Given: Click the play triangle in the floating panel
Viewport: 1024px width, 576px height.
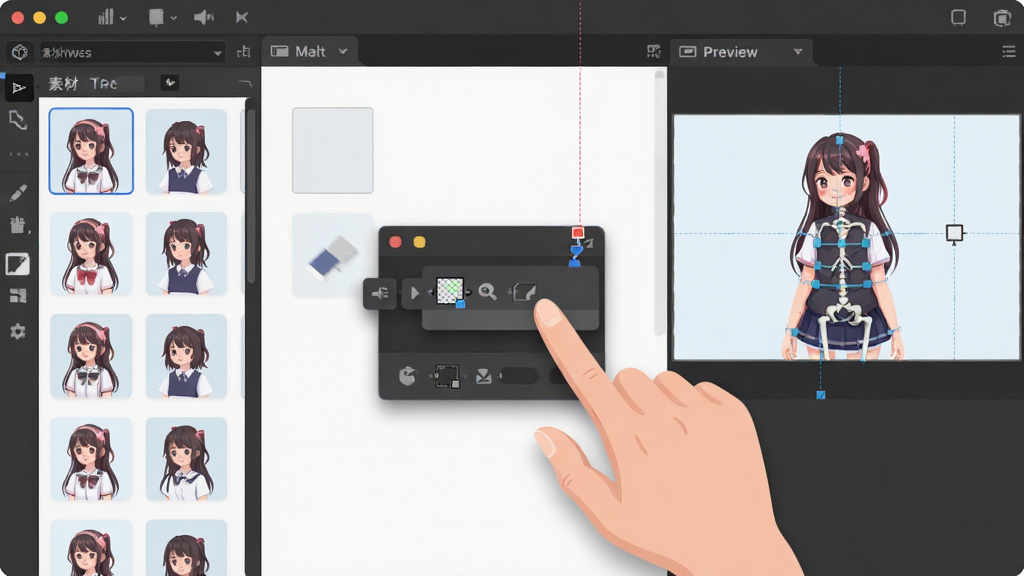Looking at the screenshot, I should [414, 293].
